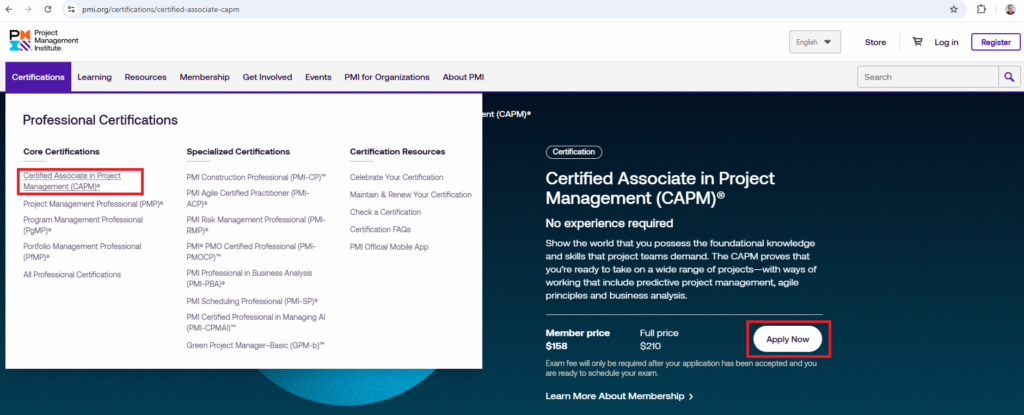Open the English language dropdown
The image size is (1024, 415).
pos(815,42)
